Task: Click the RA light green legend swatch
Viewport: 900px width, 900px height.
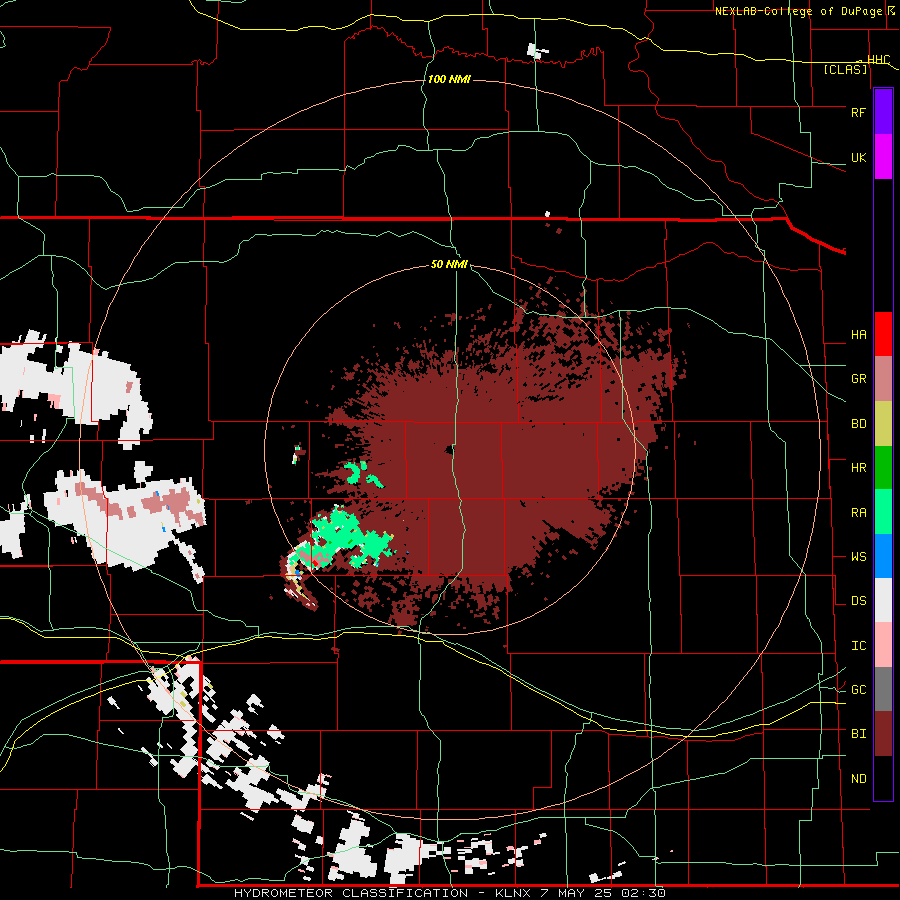Action: click(883, 512)
